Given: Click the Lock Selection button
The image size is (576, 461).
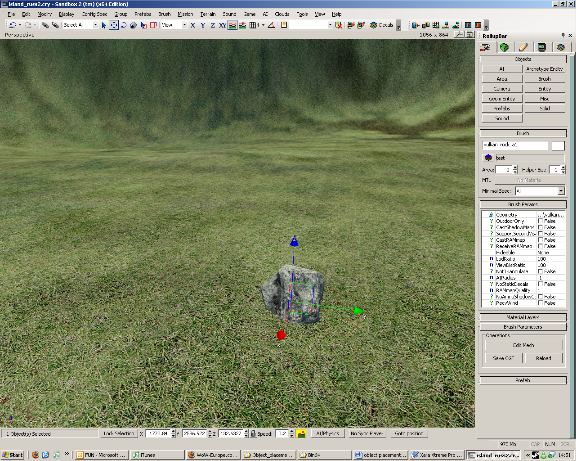Looking at the screenshot, I should 119,433.
